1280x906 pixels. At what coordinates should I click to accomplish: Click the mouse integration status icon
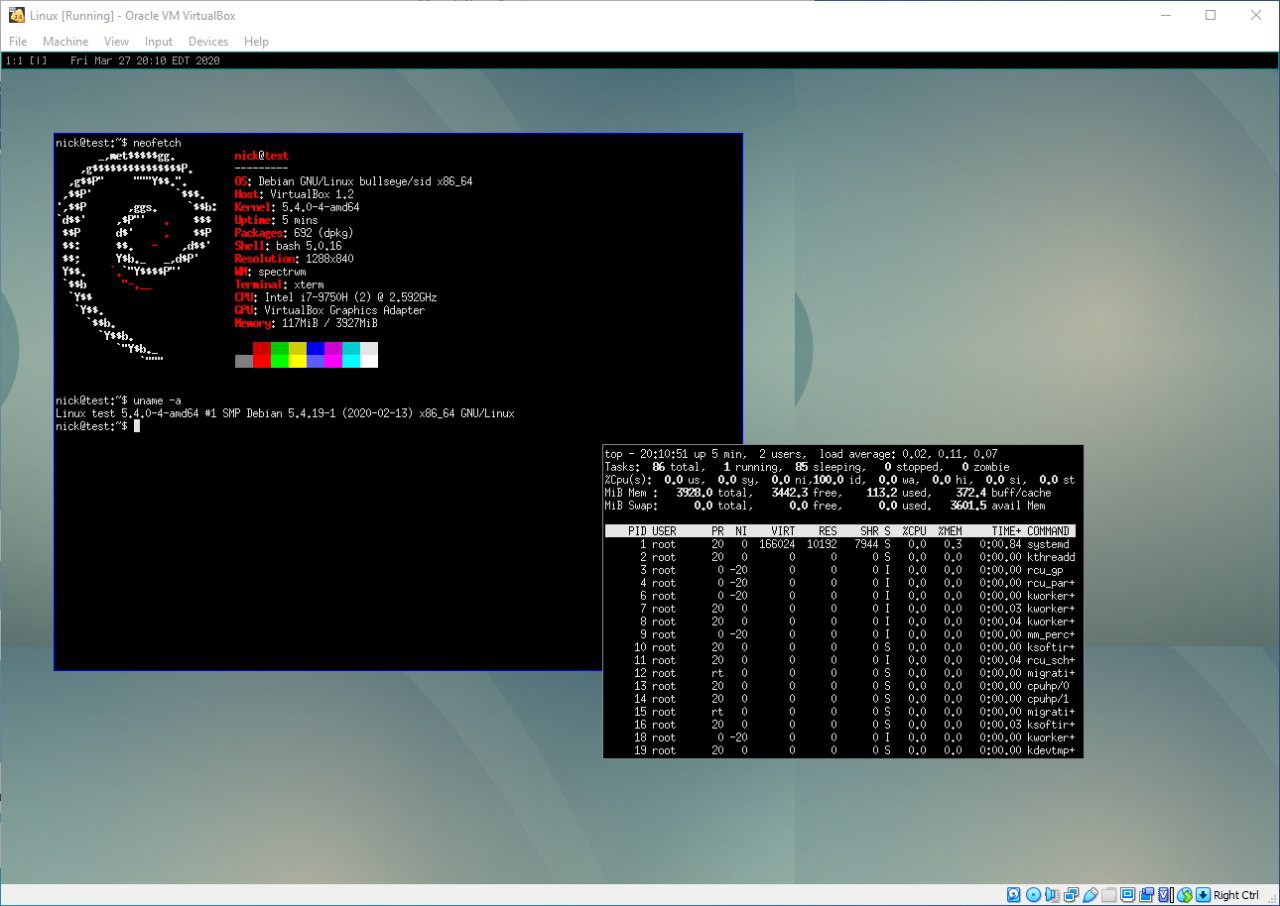(1185, 894)
